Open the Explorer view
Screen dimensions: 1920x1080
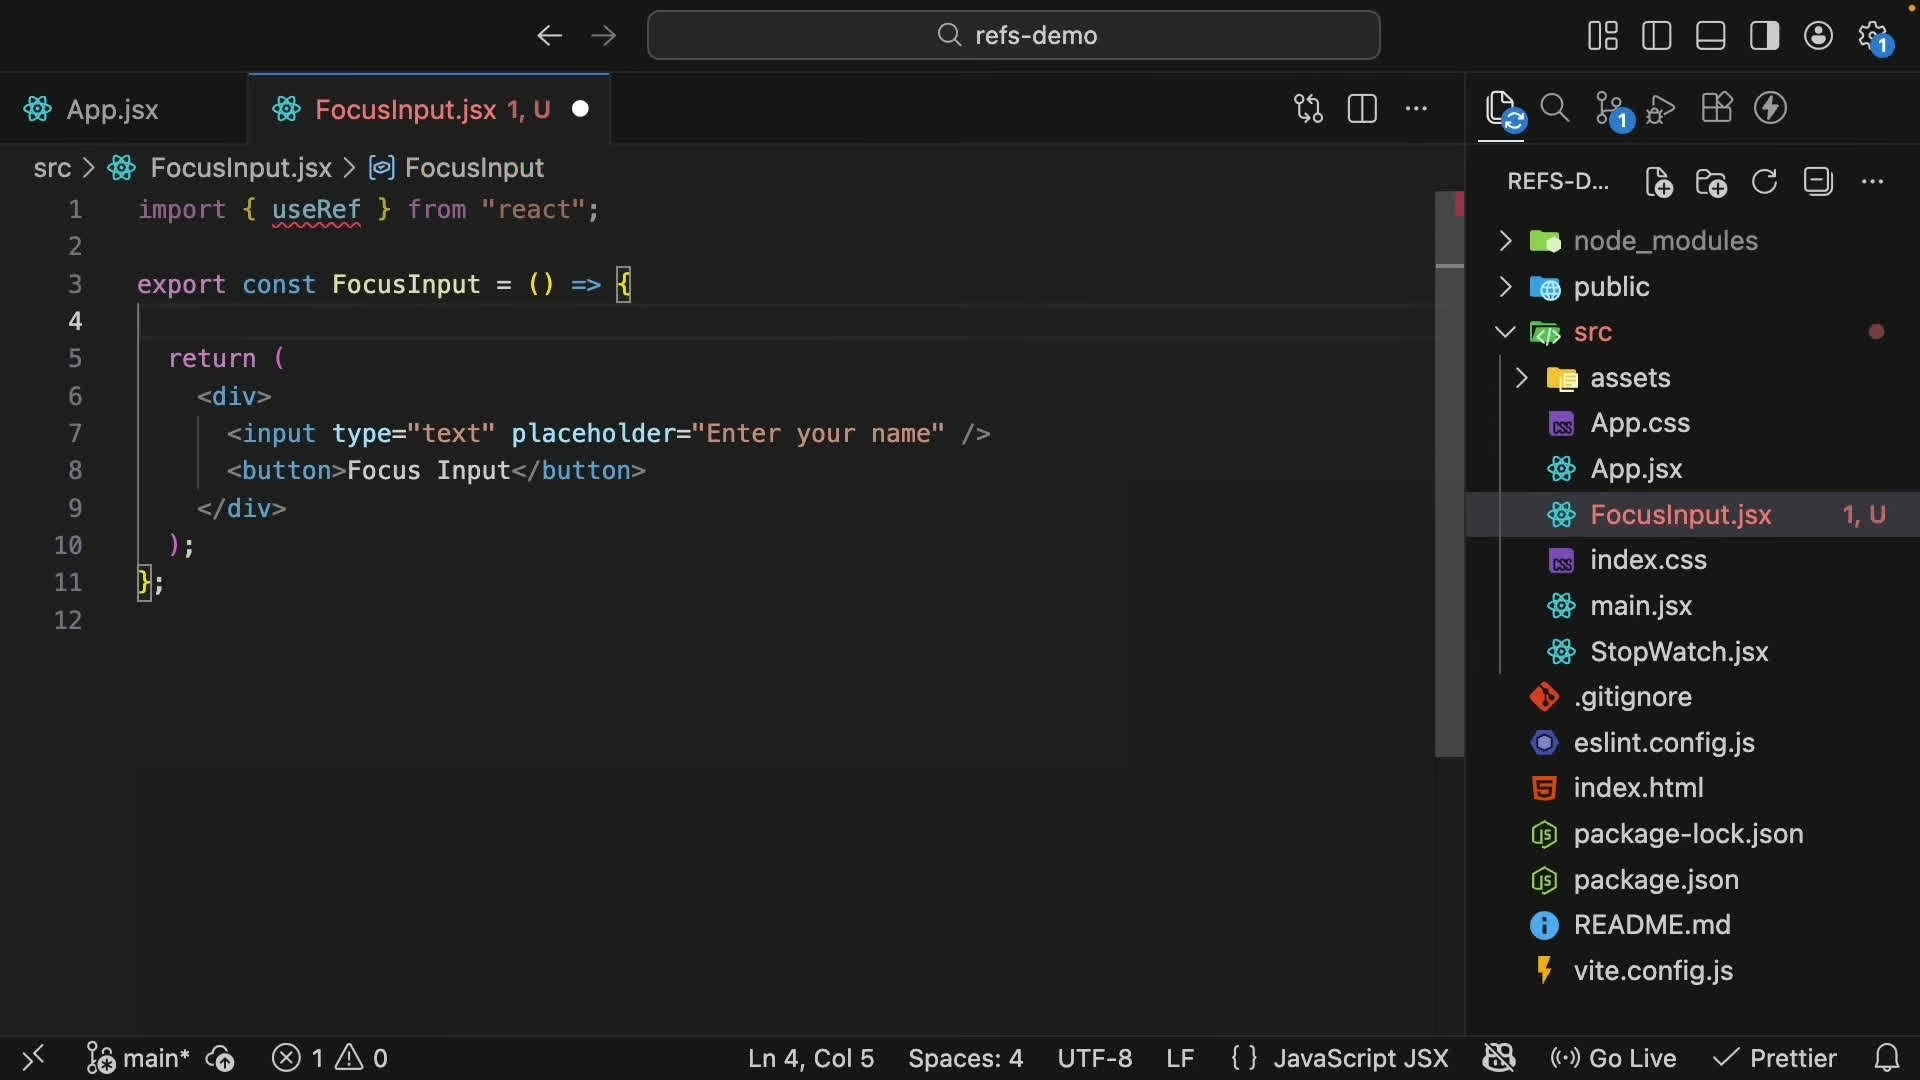(x=1503, y=110)
